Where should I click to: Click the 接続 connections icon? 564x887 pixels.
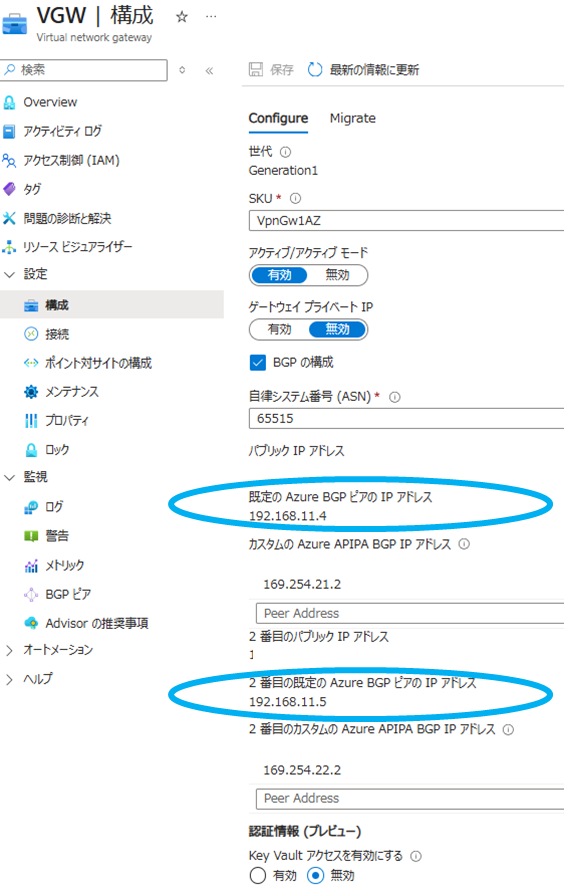(x=31, y=334)
